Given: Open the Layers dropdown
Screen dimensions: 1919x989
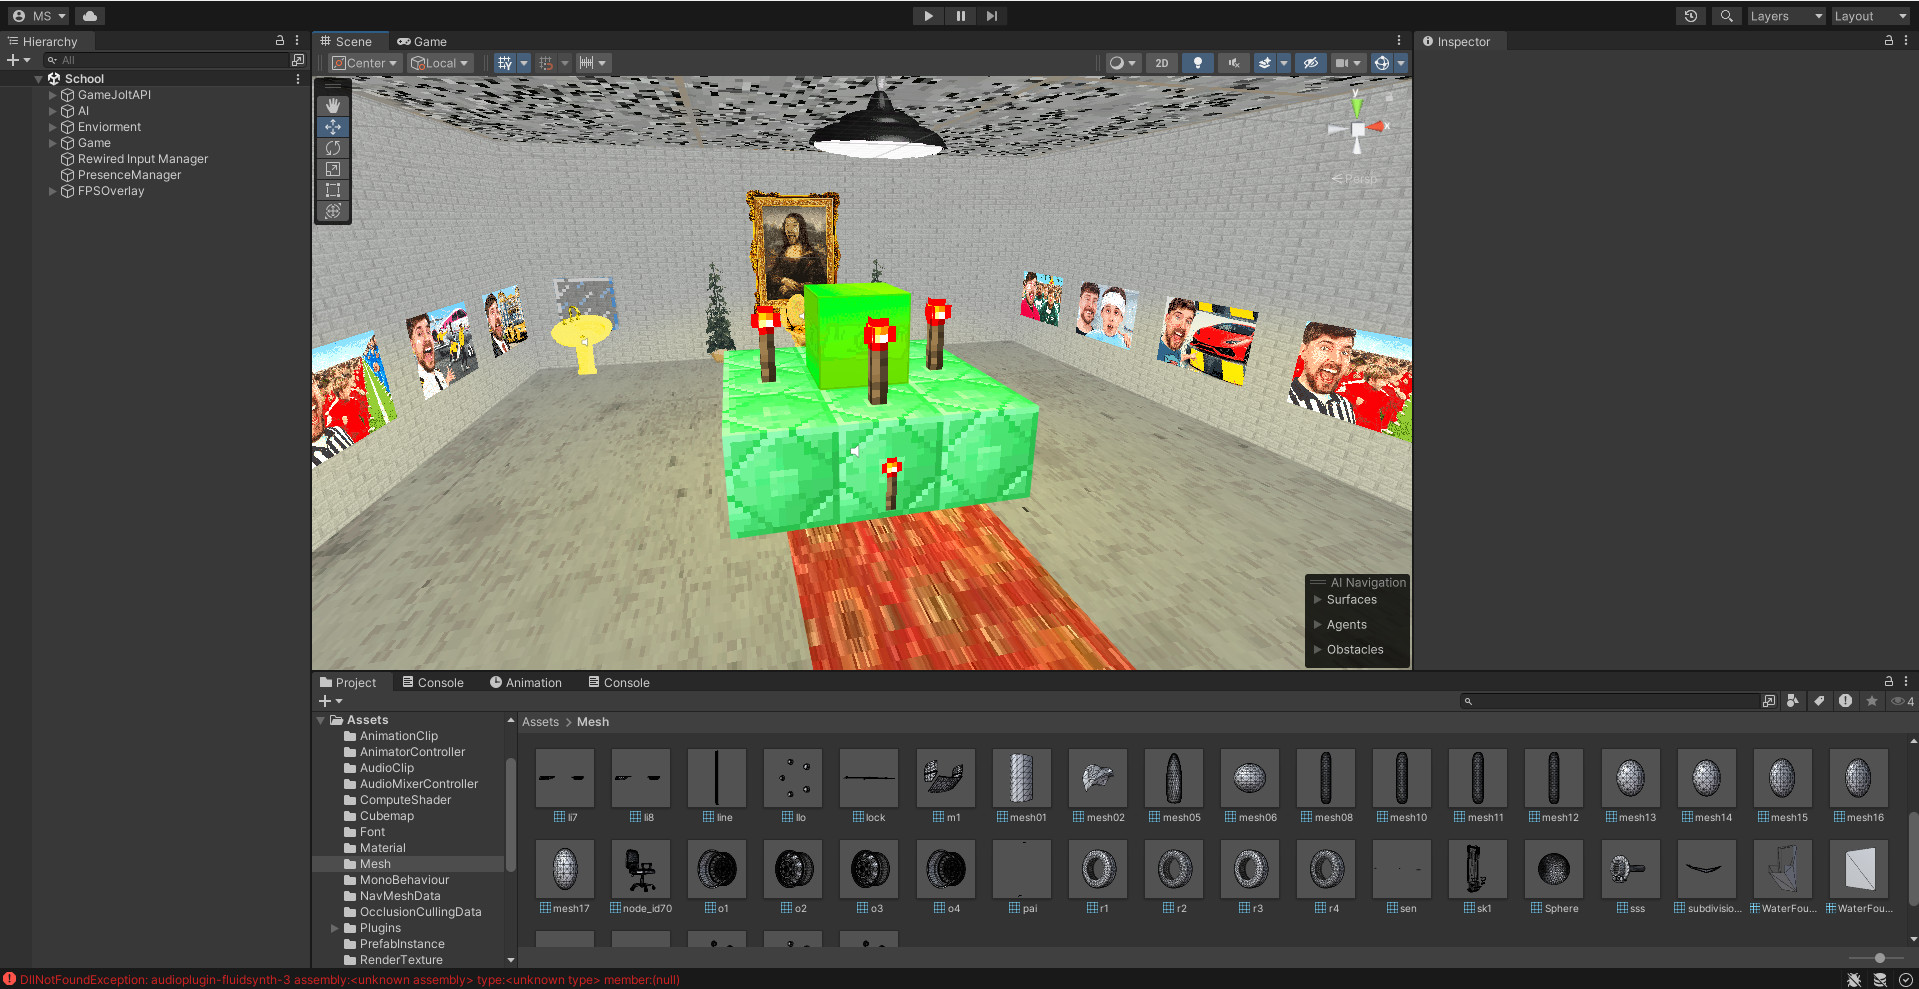Looking at the screenshot, I should click(1785, 16).
